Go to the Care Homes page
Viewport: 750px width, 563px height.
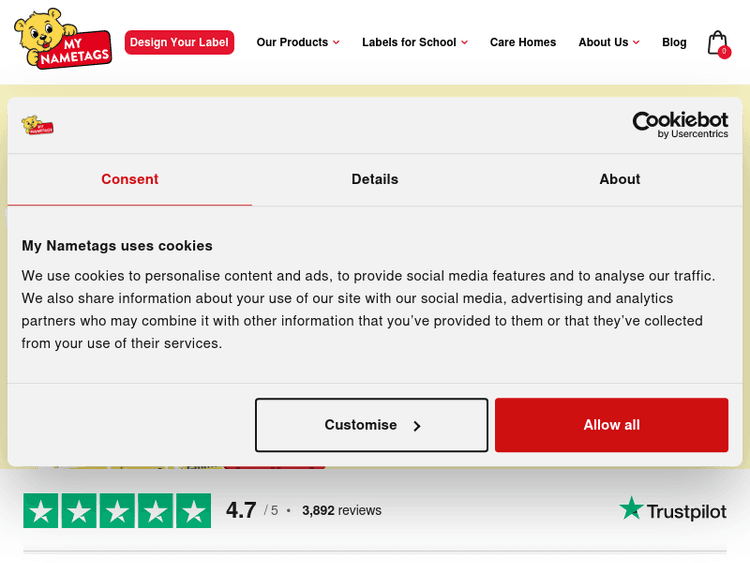pos(523,42)
